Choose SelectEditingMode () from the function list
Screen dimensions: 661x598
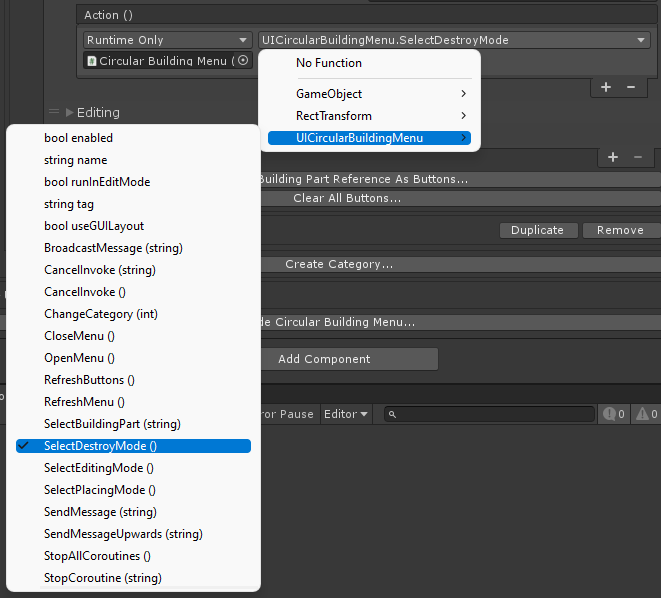tap(99, 468)
